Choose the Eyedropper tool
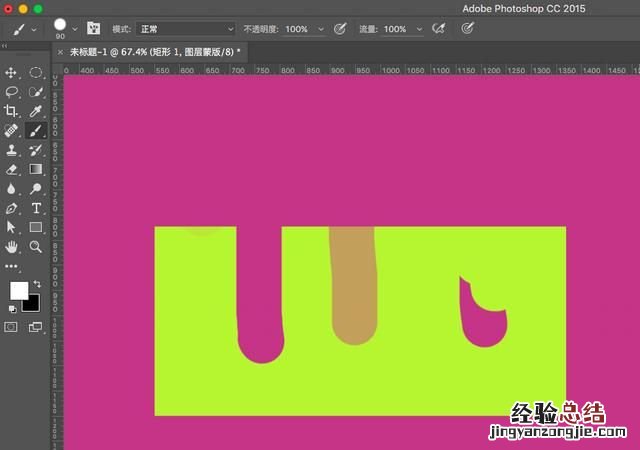Screen dimensions: 640x450 [x=36, y=111]
